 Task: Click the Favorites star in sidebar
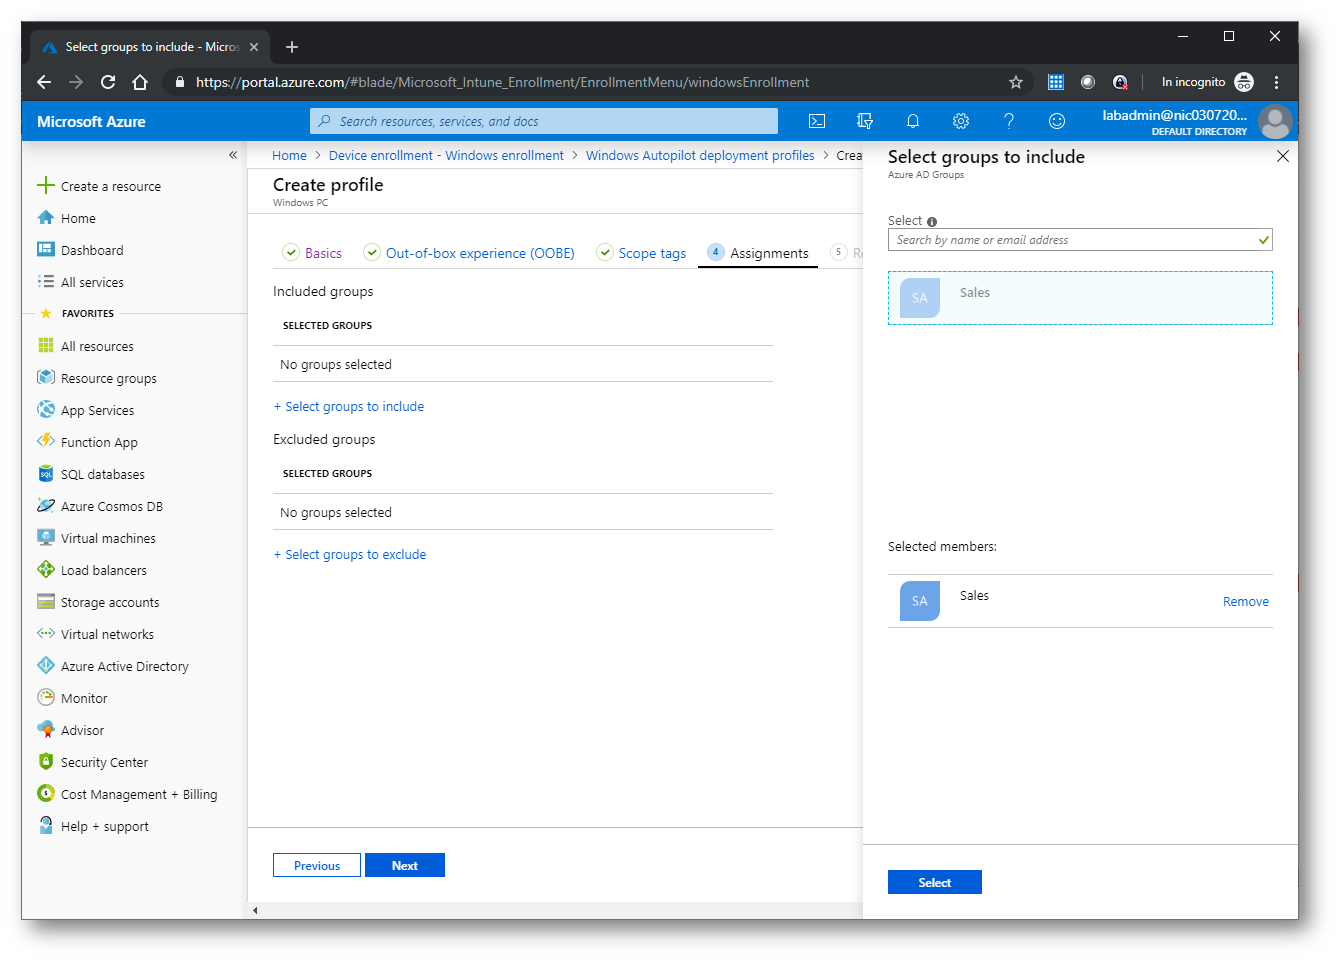(45, 313)
